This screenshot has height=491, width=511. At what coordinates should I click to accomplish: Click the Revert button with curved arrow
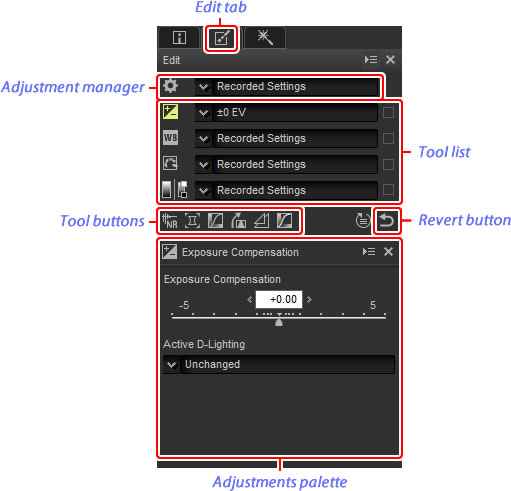click(386, 221)
